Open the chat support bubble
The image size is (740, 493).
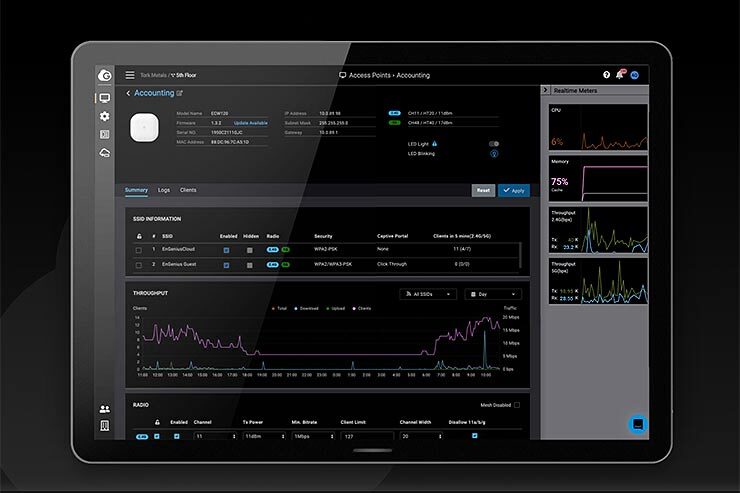(638, 424)
